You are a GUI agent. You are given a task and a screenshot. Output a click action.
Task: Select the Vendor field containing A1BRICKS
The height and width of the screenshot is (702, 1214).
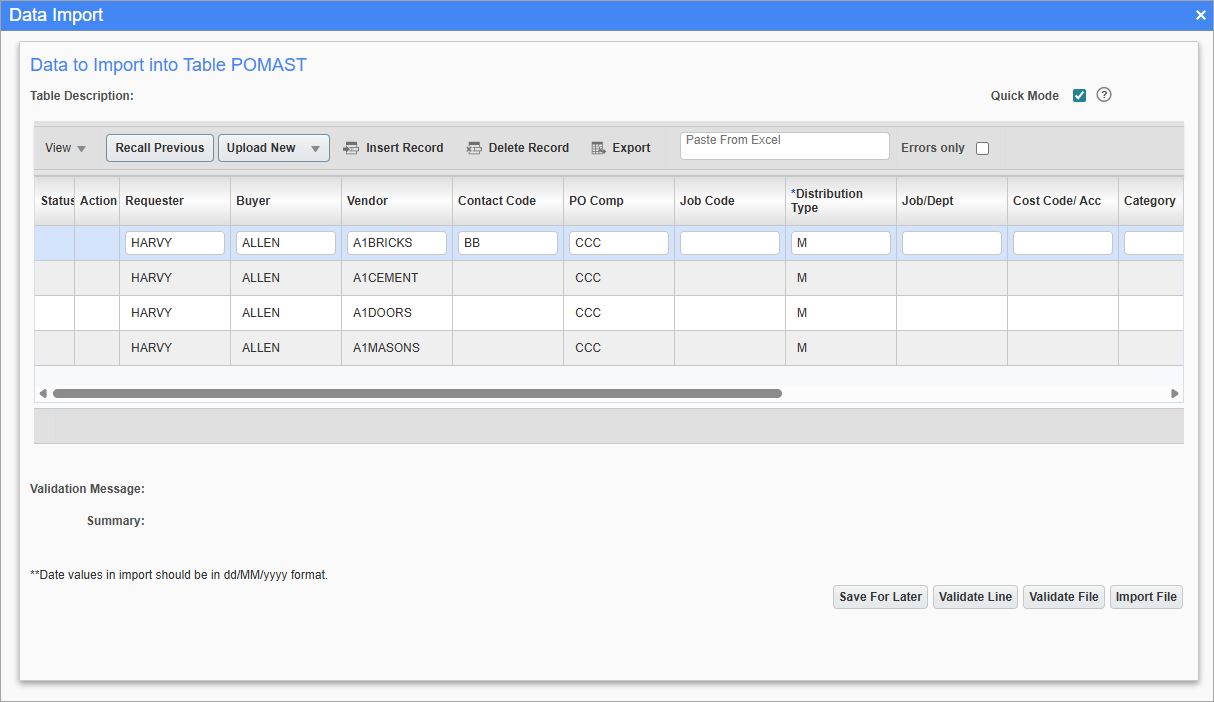click(x=396, y=242)
